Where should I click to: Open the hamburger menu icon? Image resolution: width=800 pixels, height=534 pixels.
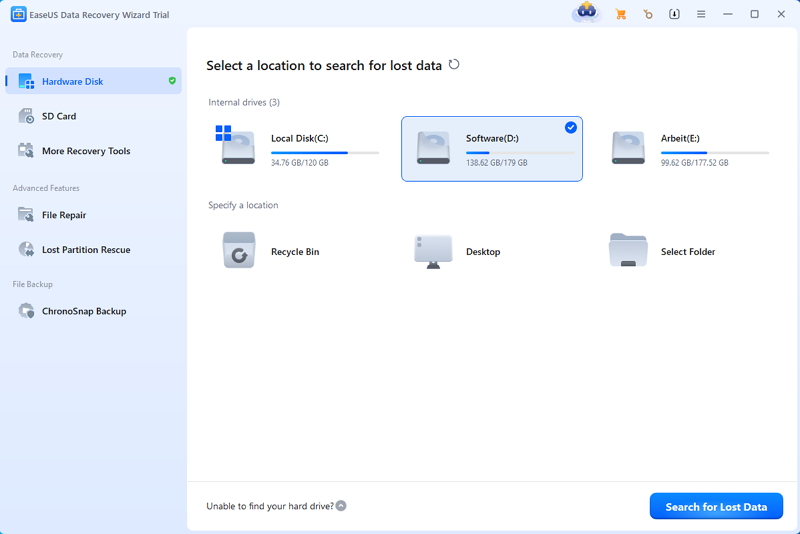click(x=701, y=14)
